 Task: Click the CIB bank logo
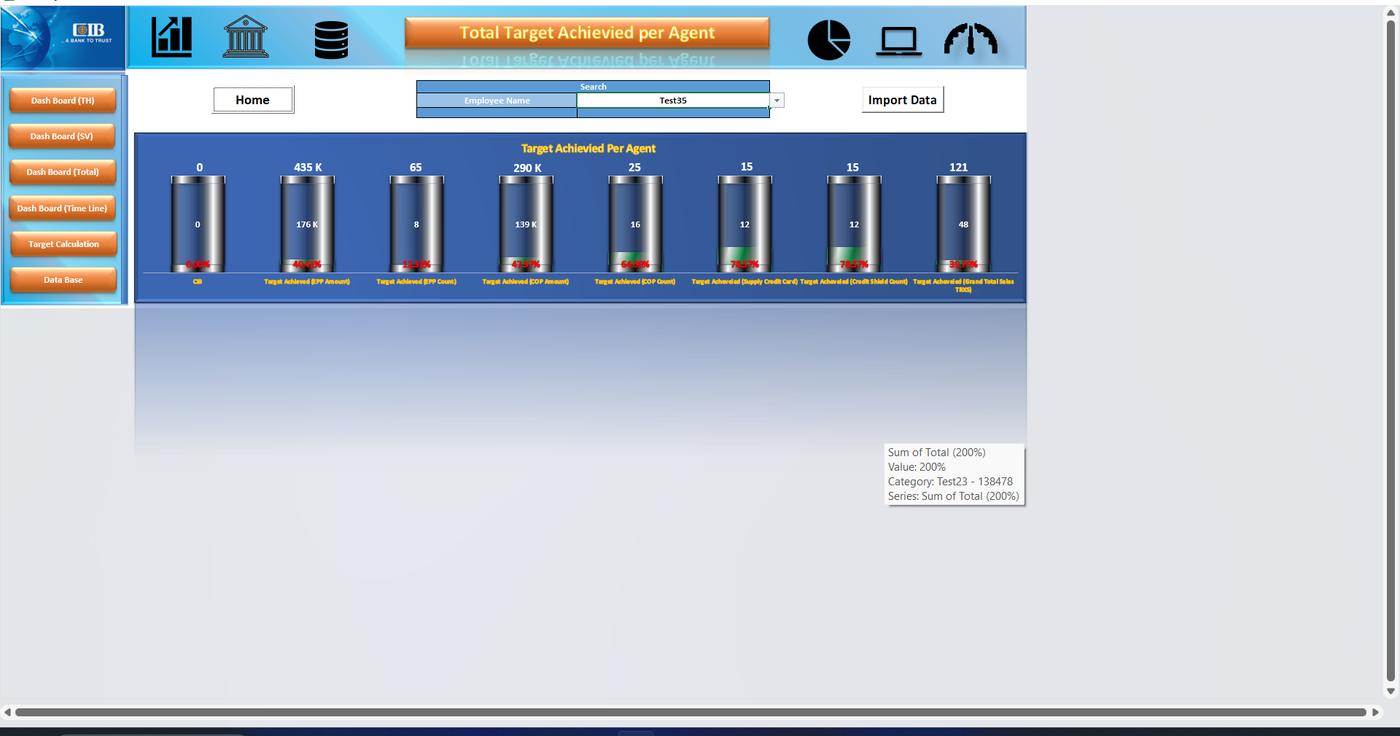click(x=63, y=37)
